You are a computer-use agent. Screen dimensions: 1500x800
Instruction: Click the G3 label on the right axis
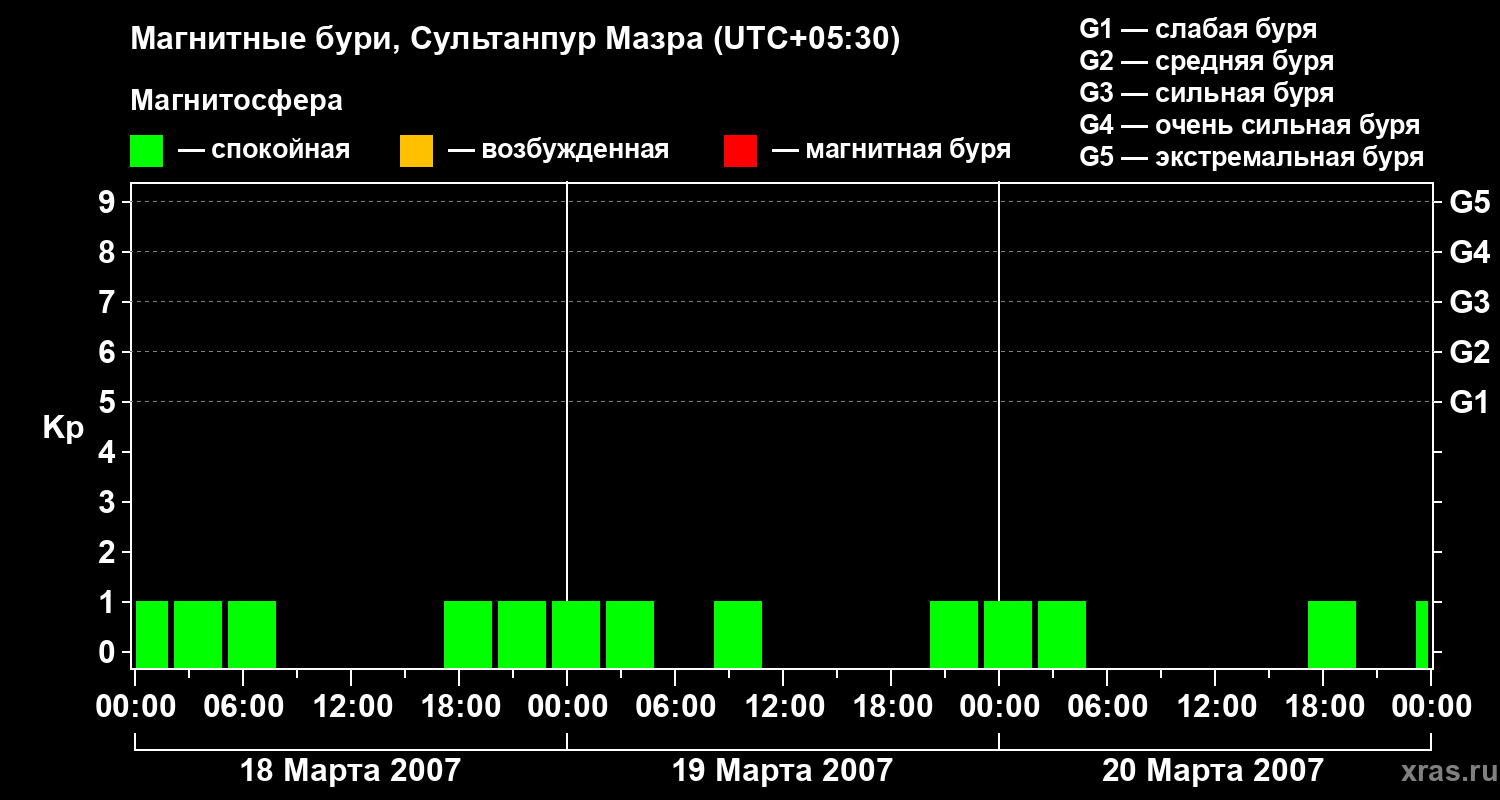pyautogui.click(x=1470, y=302)
